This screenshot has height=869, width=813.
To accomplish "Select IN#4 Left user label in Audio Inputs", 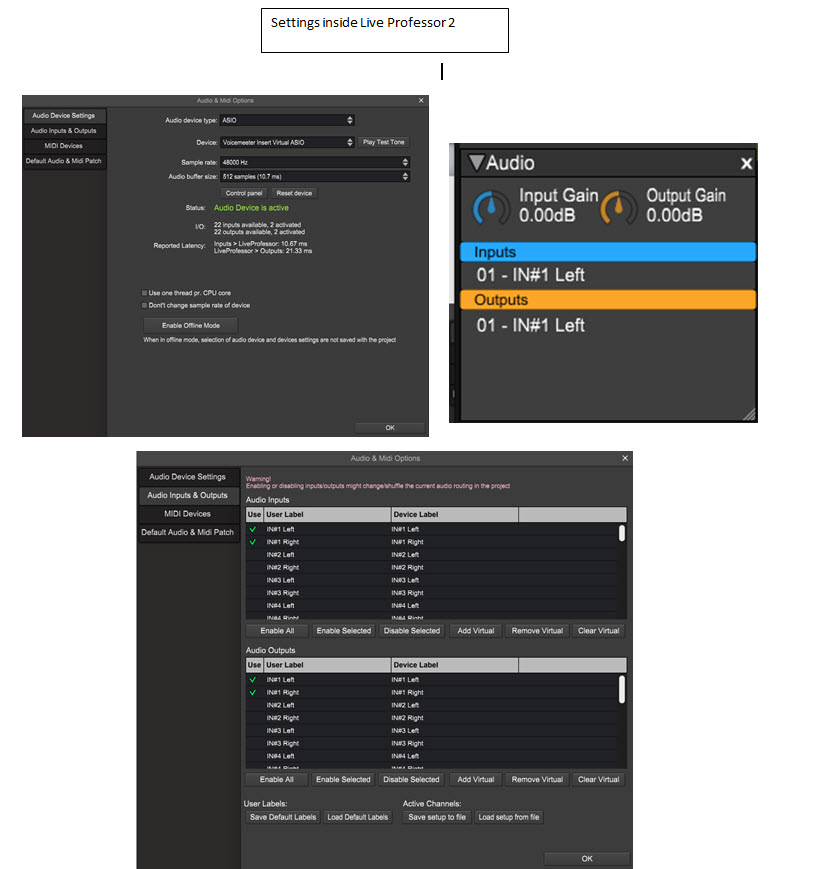I will (x=280, y=606).
